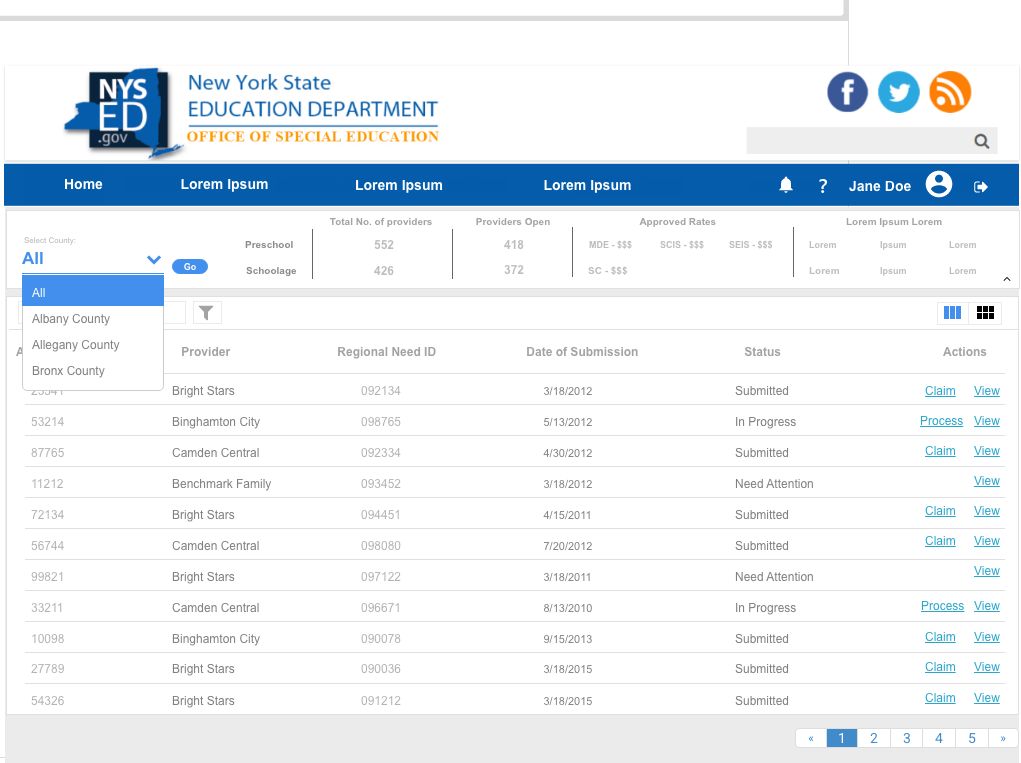1021x763 pixels.
Task: Click the logout icon in navbar
Action: coord(981,187)
